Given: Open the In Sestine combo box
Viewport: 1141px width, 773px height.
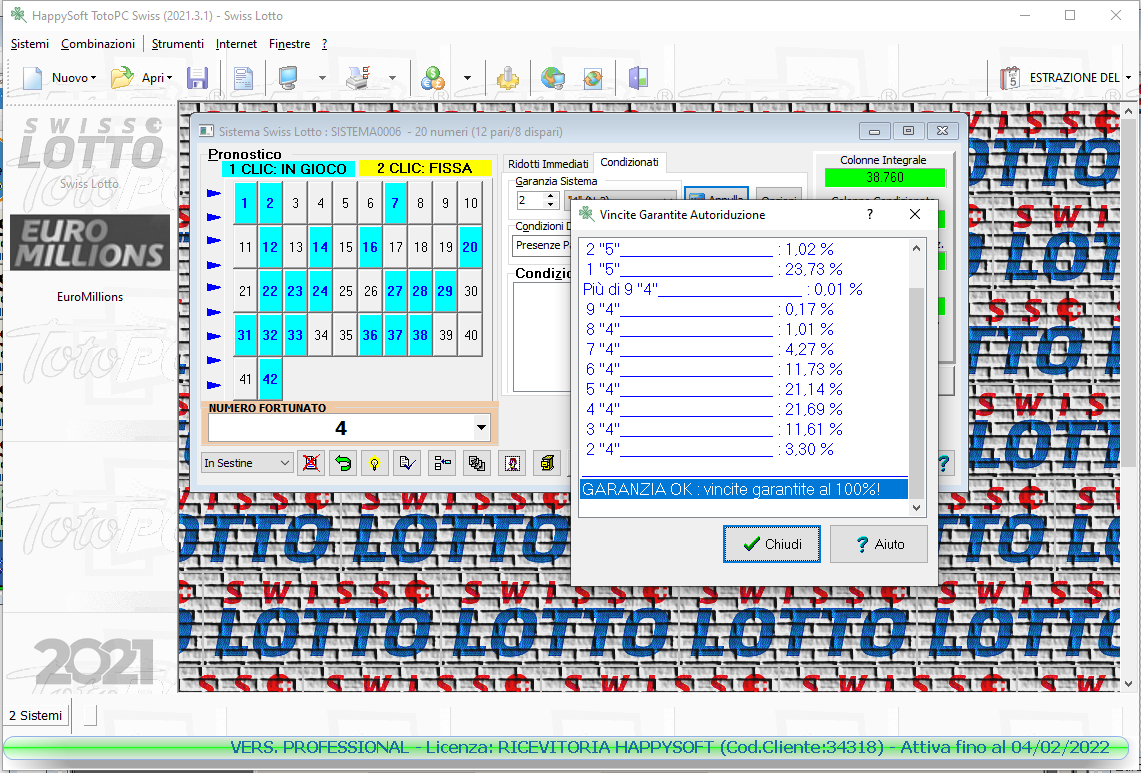Looking at the screenshot, I should [x=247, y=463].
